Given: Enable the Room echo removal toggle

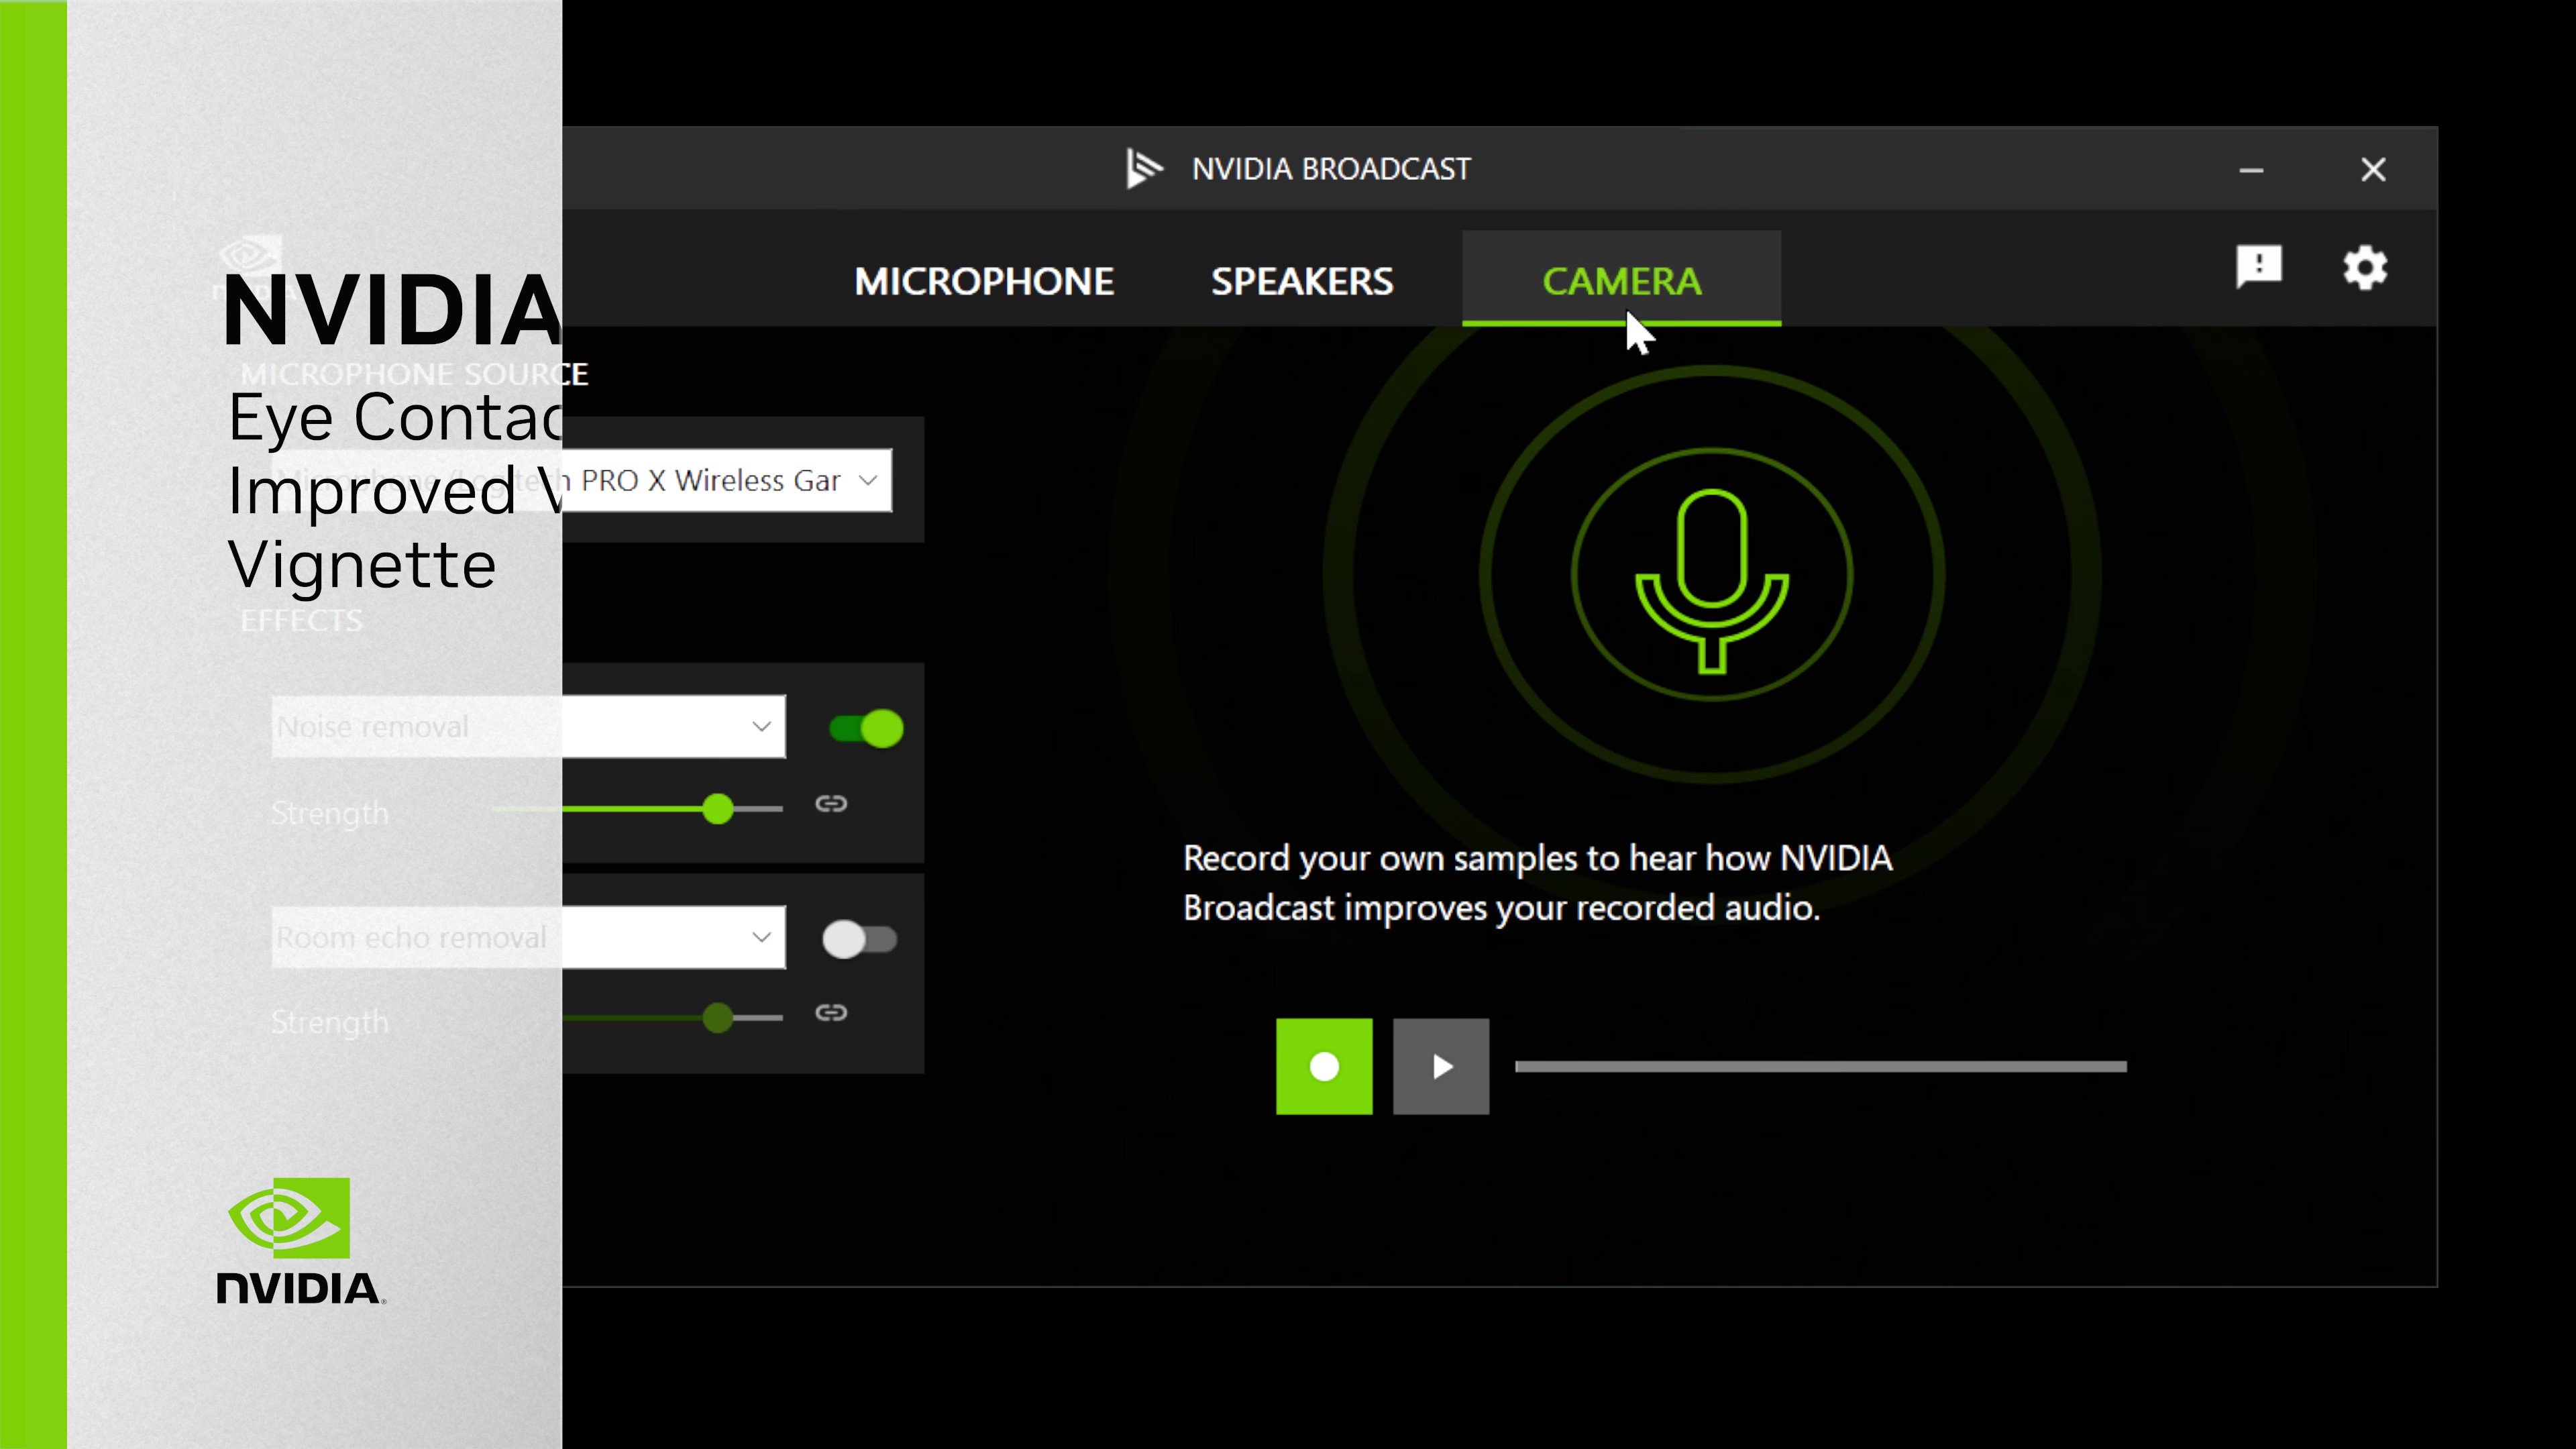Looking at the screenshot, I should (x=859, y=939).
